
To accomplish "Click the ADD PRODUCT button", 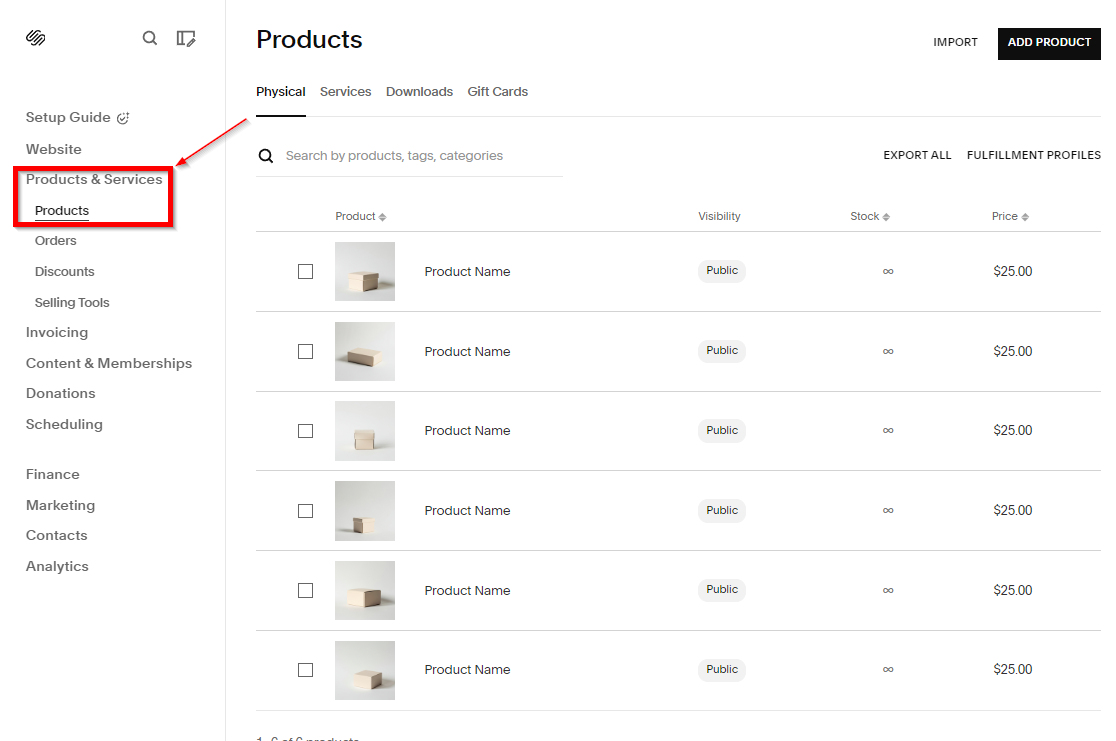I will tap(1049, 43).
